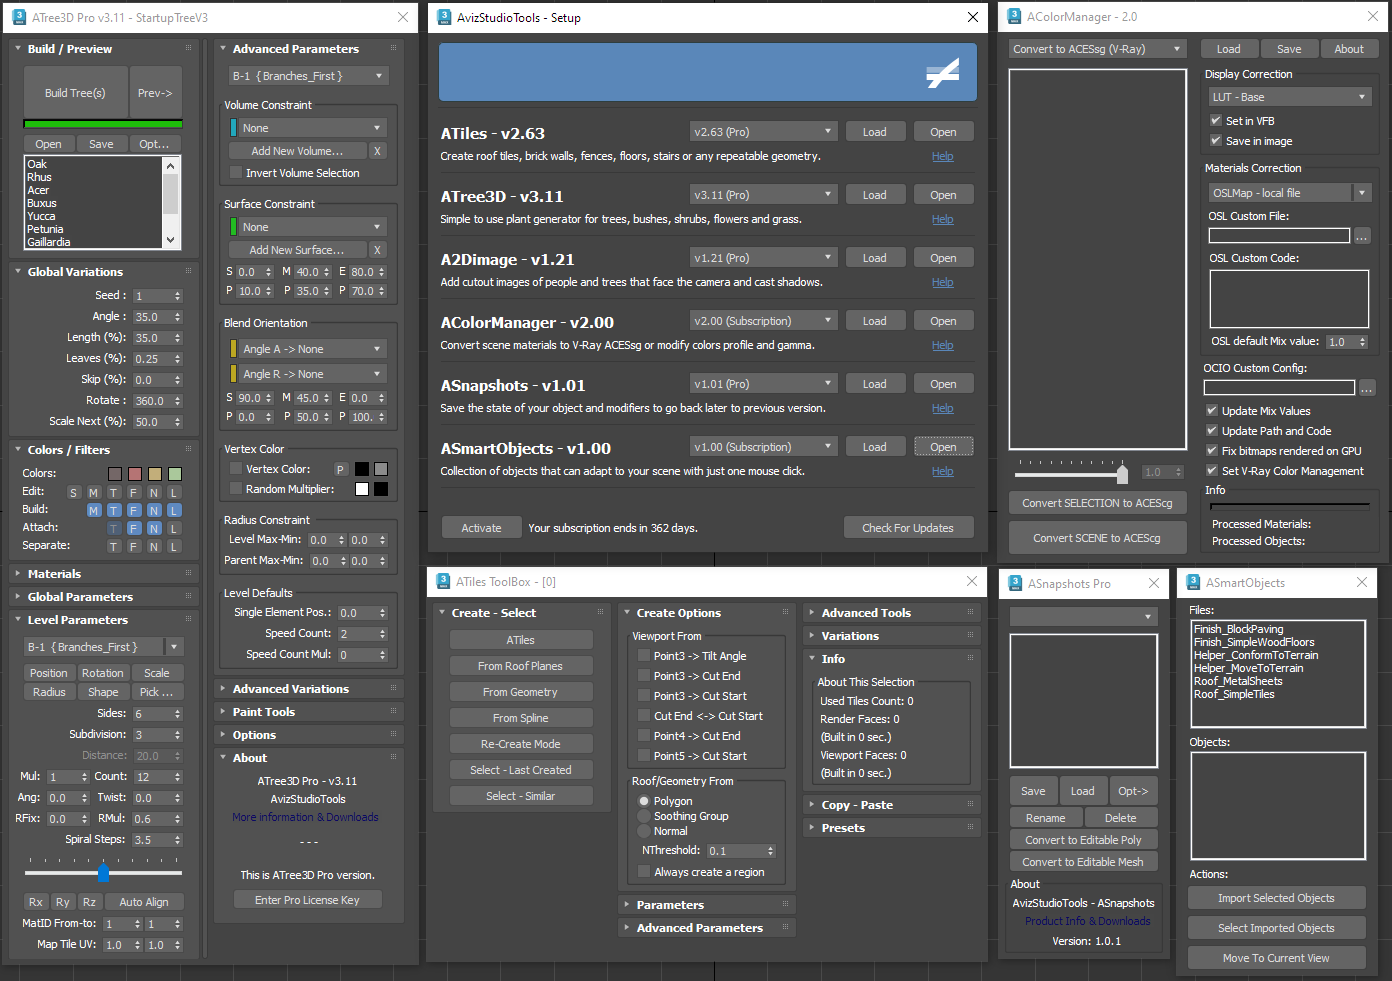Open the LUT - Base dropdown
Viewport: 1392px width, 981px height.
[x=1289, y=97]
